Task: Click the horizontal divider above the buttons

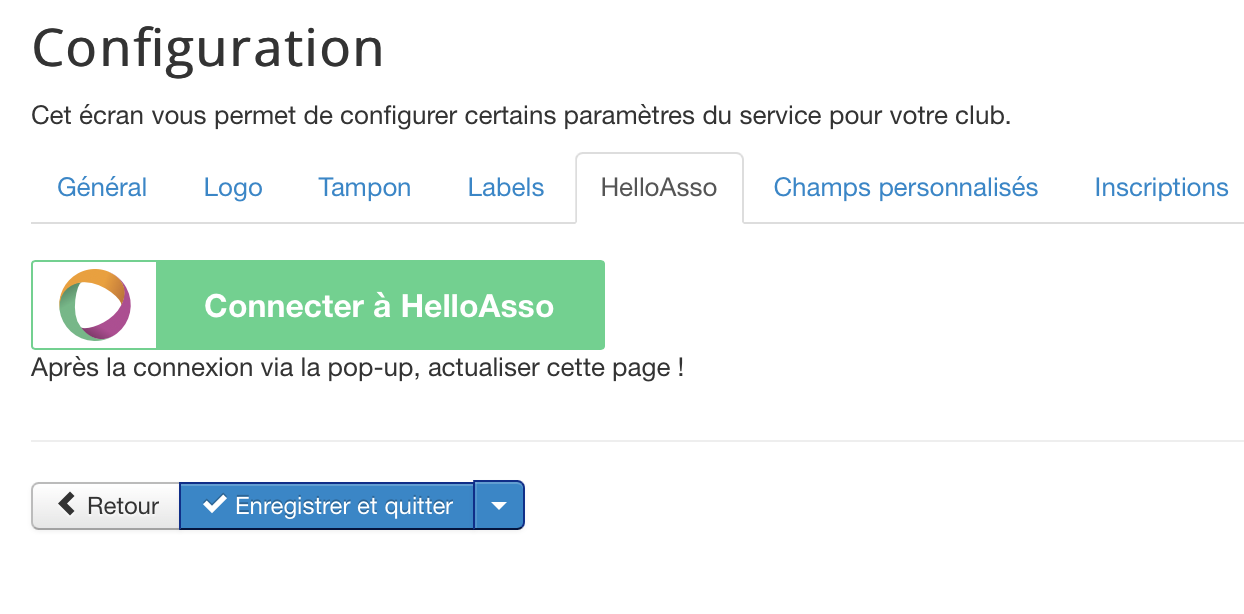Action: pos(637,441)
